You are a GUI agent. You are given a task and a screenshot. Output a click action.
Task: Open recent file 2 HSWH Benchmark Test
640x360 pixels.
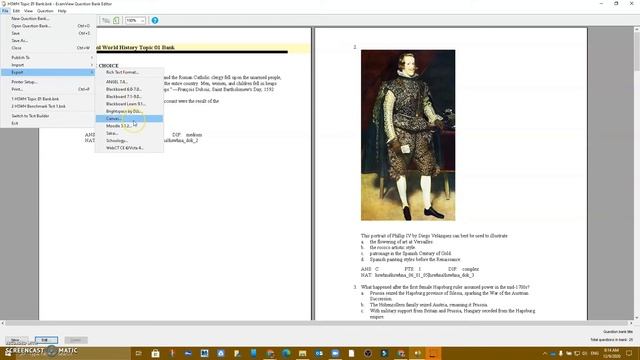click(x=47, y=106)
